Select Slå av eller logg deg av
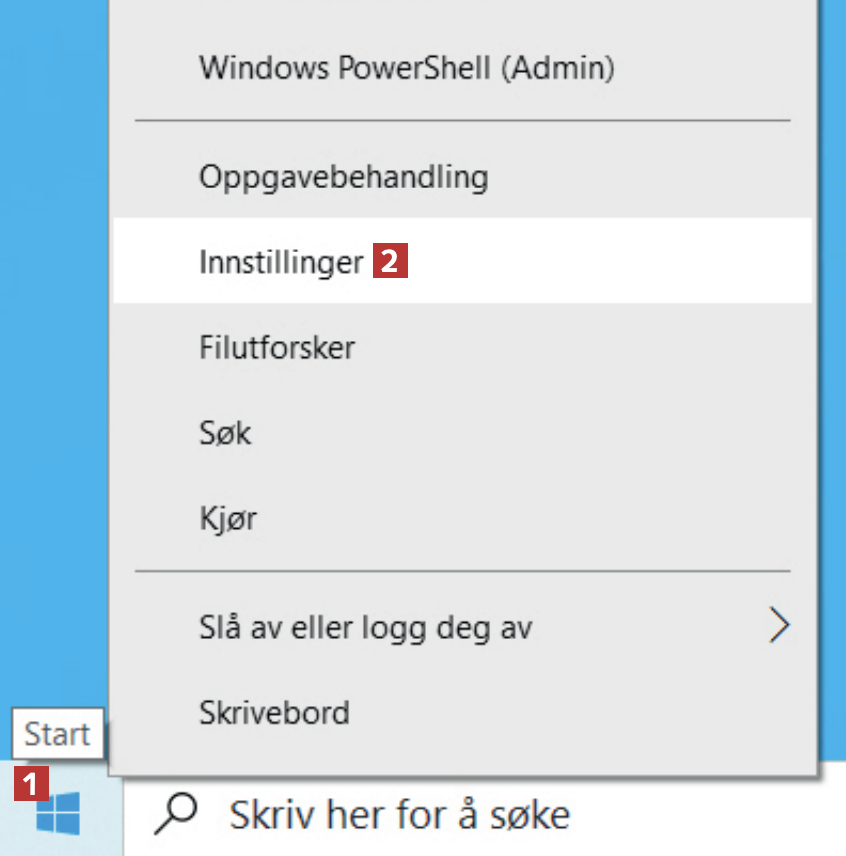 coord(365,628)
